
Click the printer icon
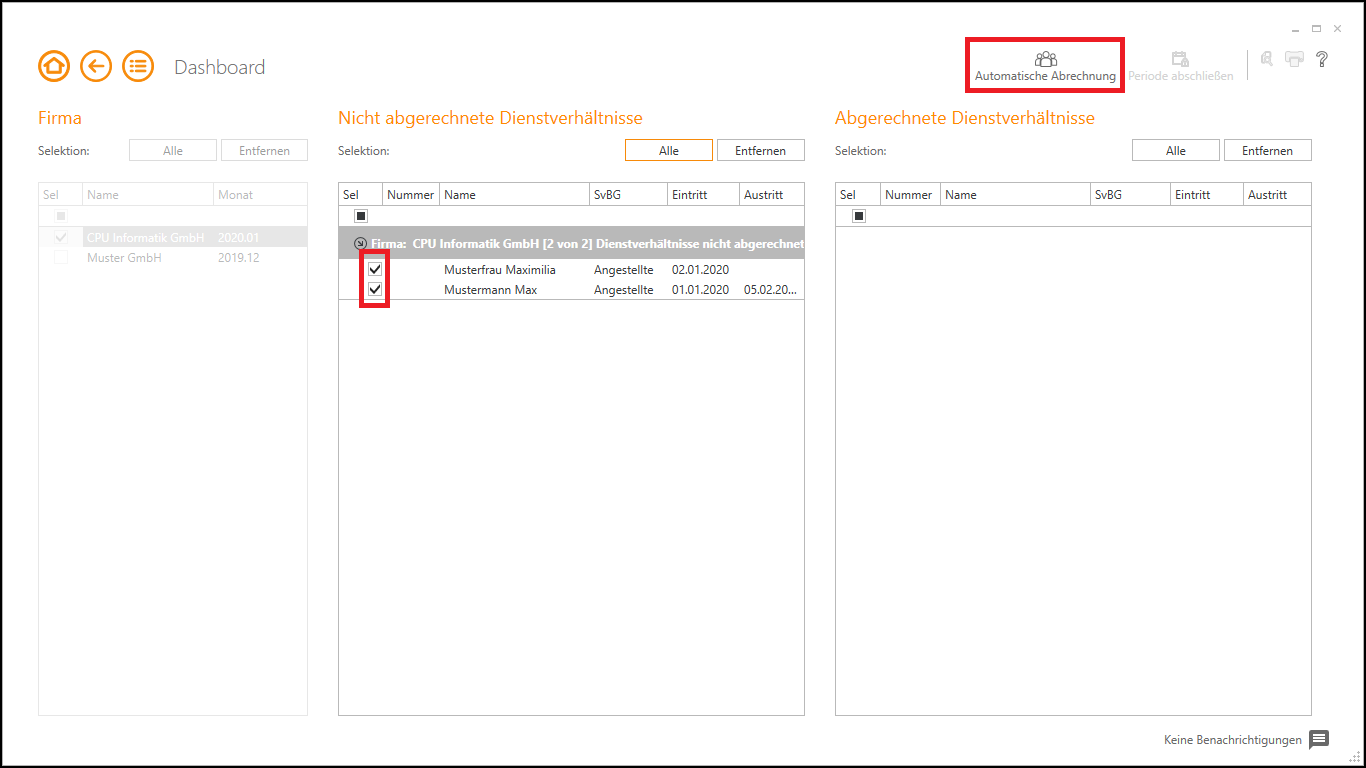coord(1294,59)
